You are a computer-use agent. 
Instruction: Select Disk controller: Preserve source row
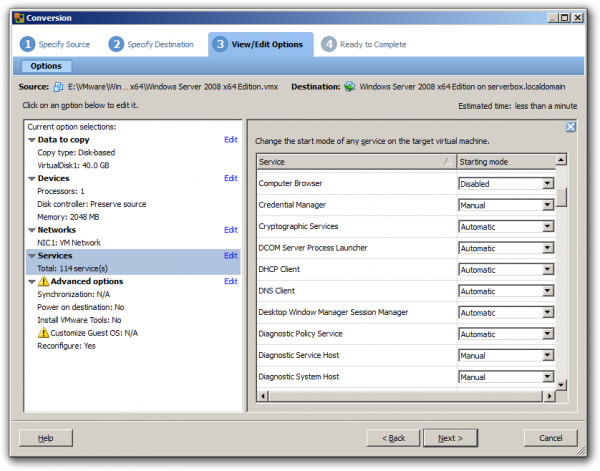click(91, 204)
